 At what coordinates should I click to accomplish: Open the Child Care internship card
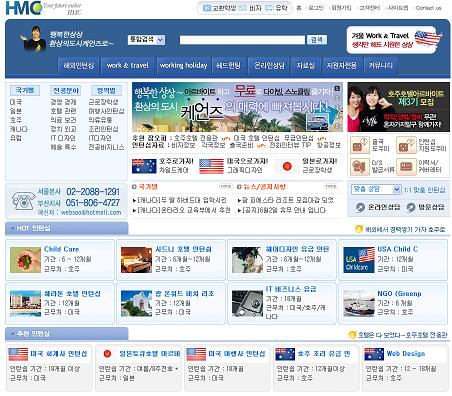click(x=60, y=260)
